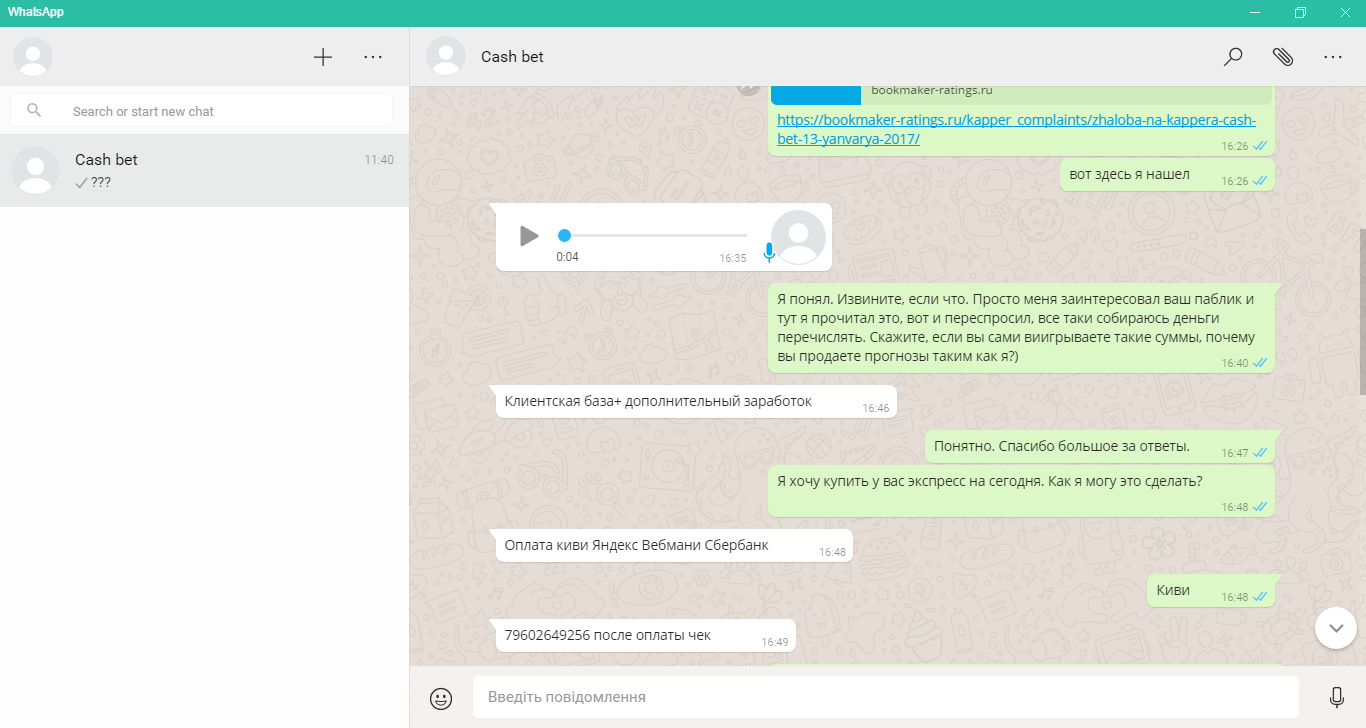
Task: Click the Cash bet name in chat header
Action: click(512, 57)
